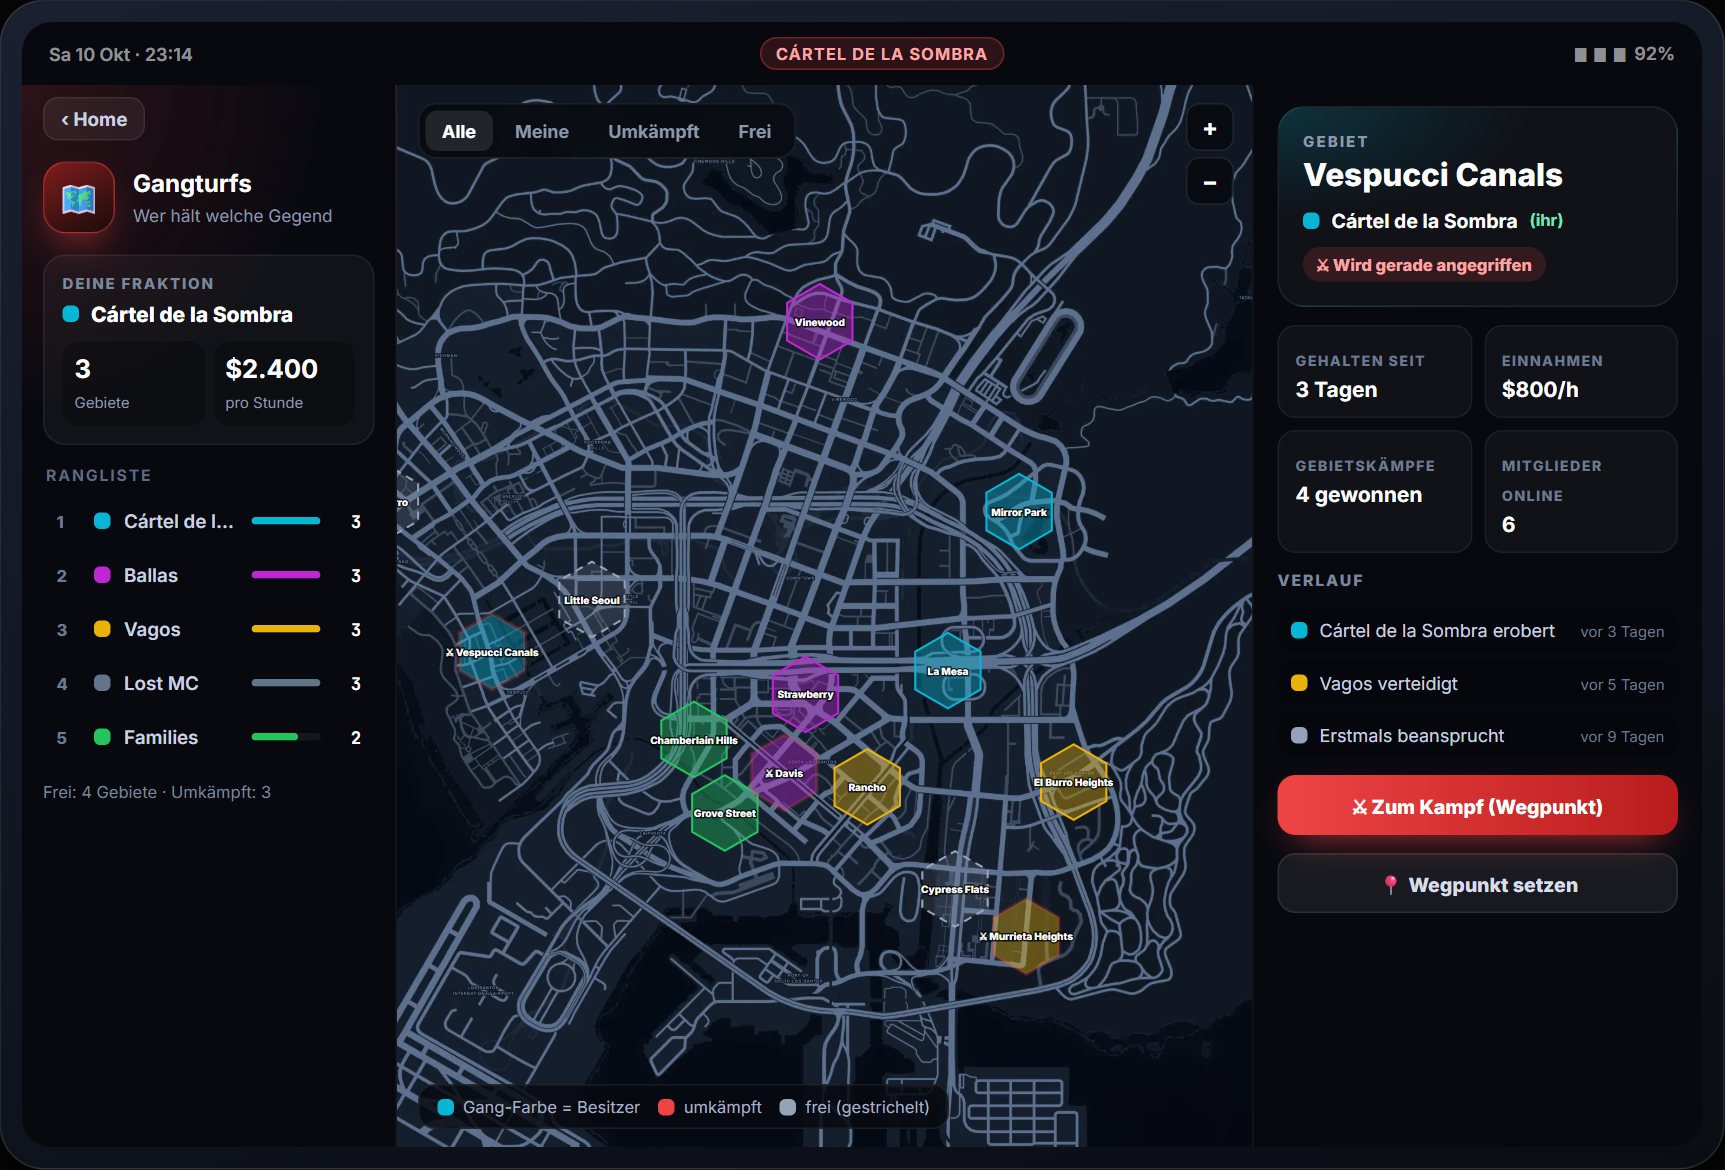Click the contested Davis hexagon
Screen dimensions: 1725x1170
tap(784, 773)
